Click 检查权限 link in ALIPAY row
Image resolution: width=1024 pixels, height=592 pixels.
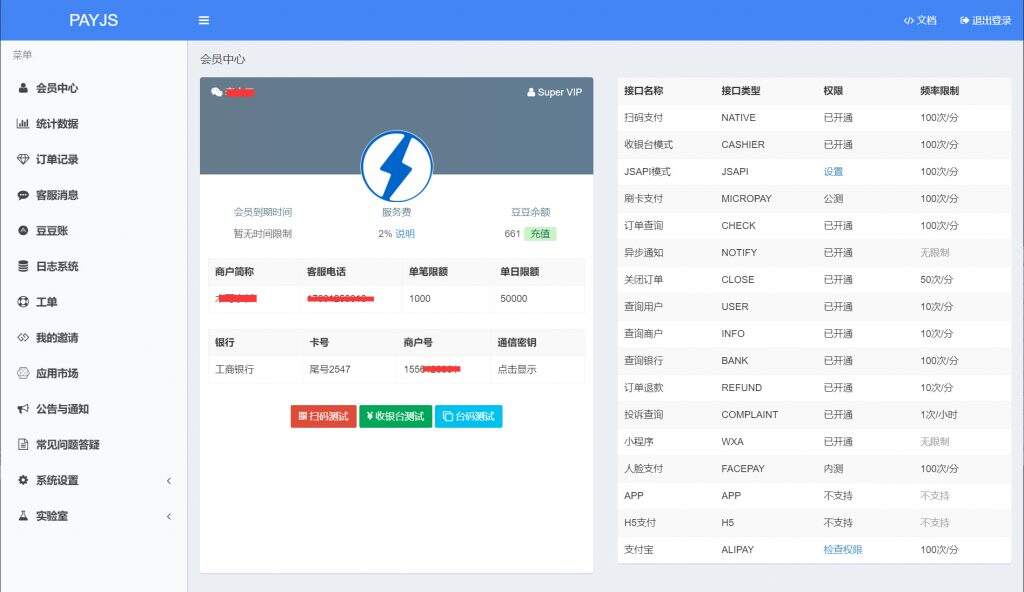(x=843, y=550)
